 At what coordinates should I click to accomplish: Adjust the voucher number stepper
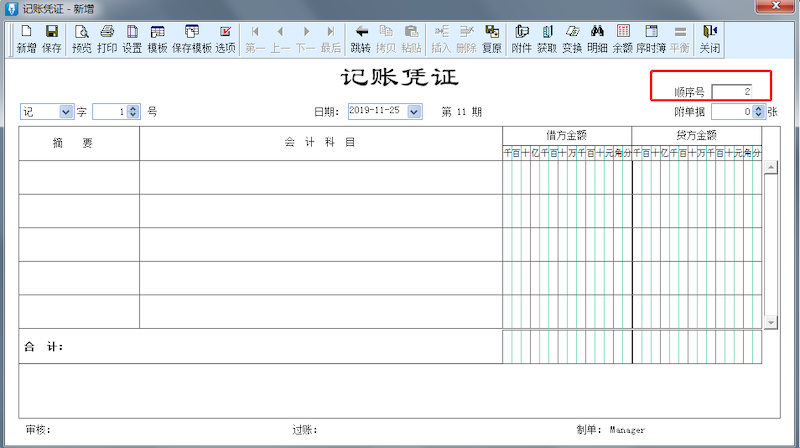pyautogui.click(x=133, y=112)
